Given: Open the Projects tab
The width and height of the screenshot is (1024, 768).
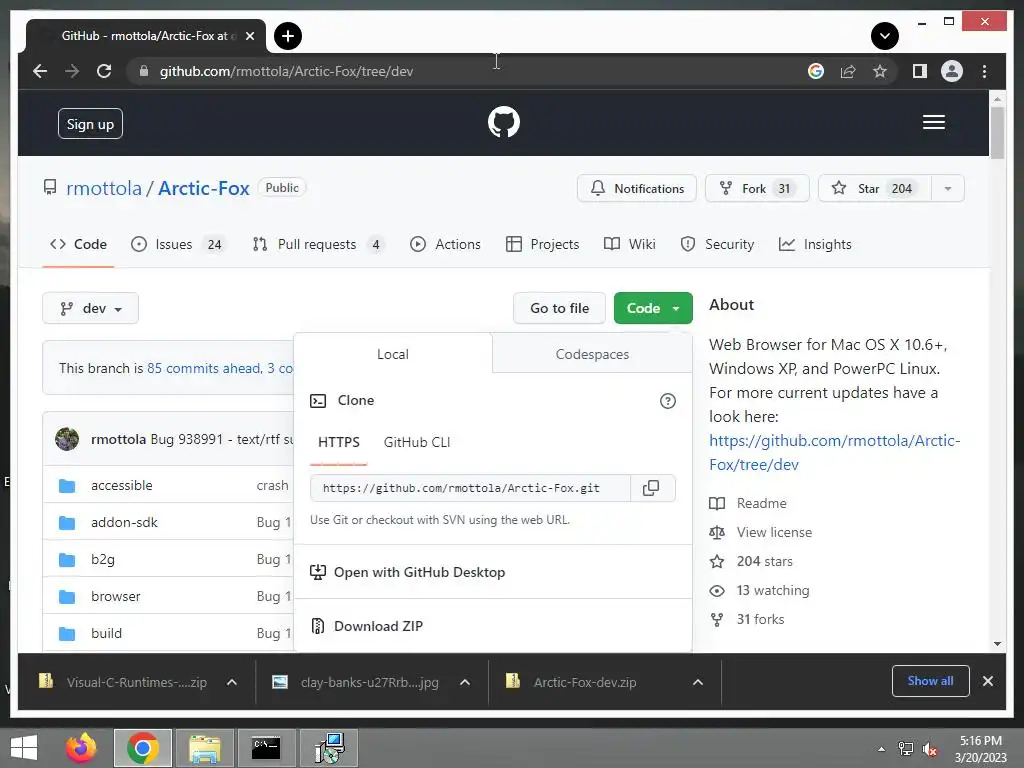Looking at the screenshot, I should coord(543,244).
